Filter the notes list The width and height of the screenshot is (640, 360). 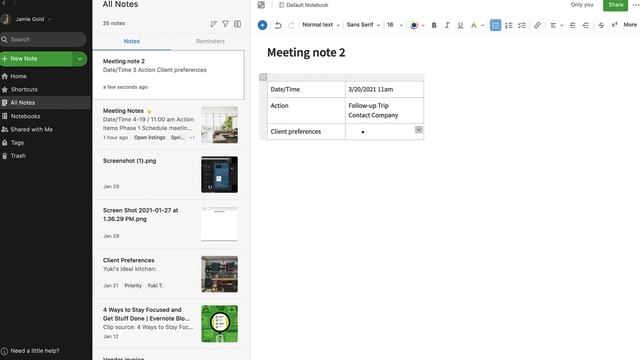225,24
